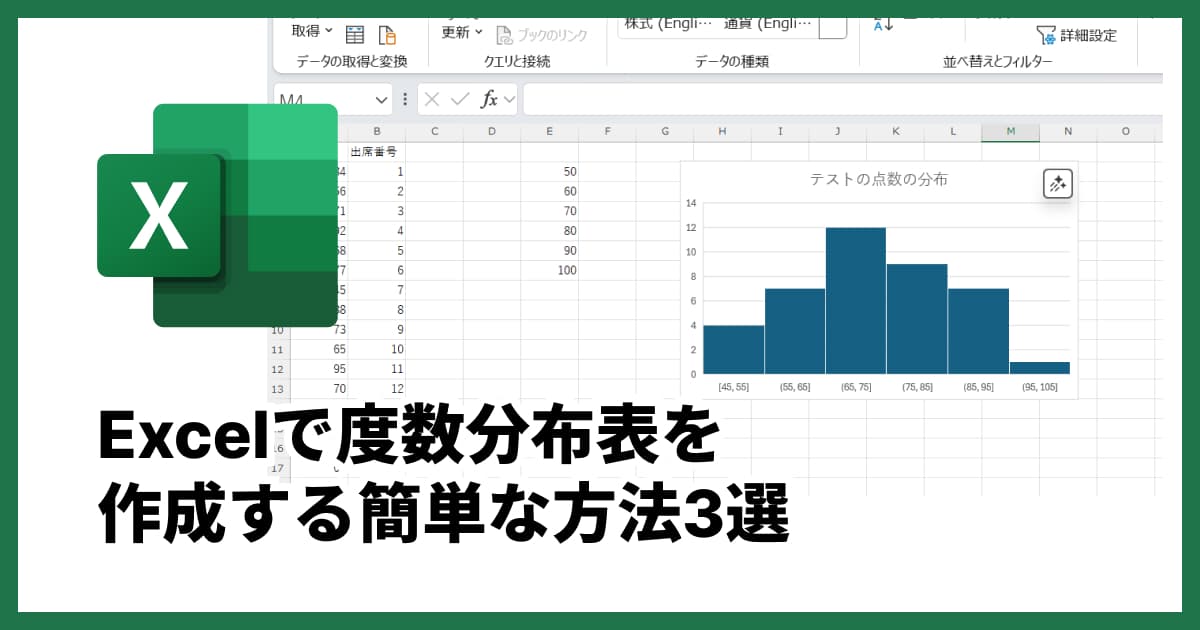Image resolution: width=1200 pixels, height=630 pixels.
Task: Click the ascending sort A↓ icon
Action: click(x=883, y=25)
